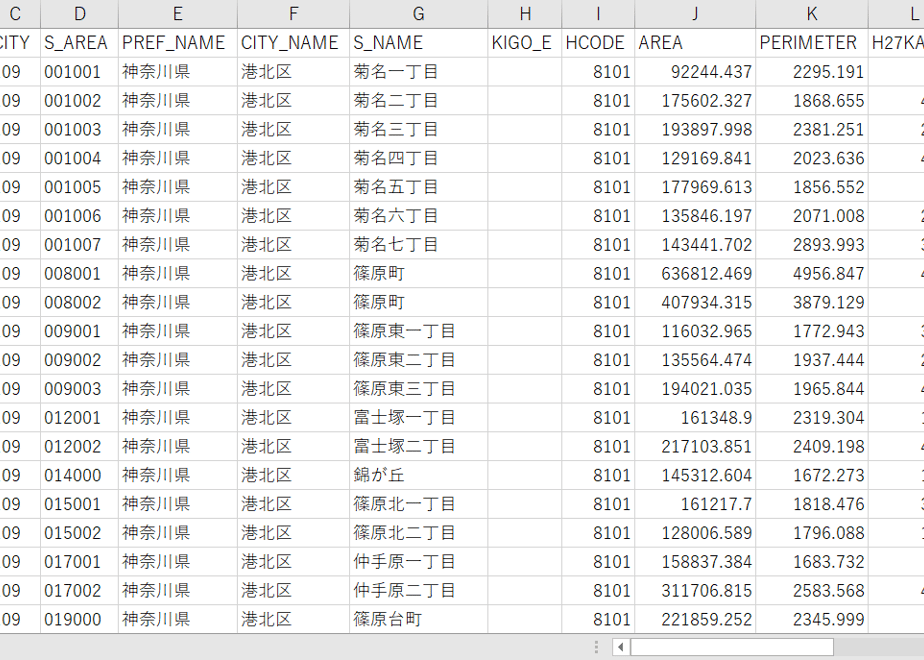Click AREA value 92244.437
This screenshot has width=924, height=660.
pos(695,72)
